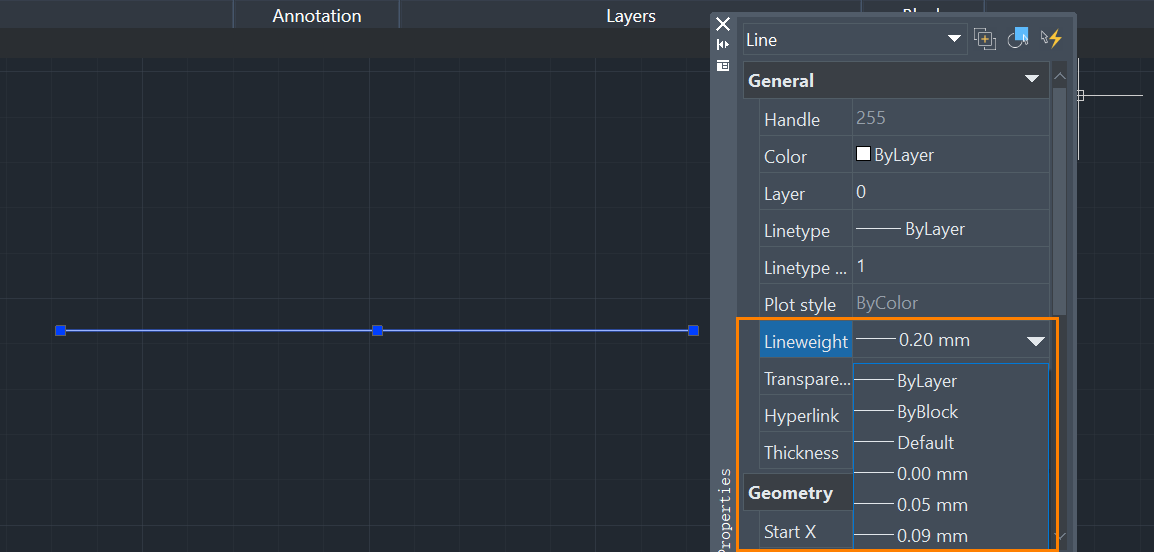Click the Plot style ByColor value
The height and width of the screenshot is (552, 1154).
[x=951, y=302]
